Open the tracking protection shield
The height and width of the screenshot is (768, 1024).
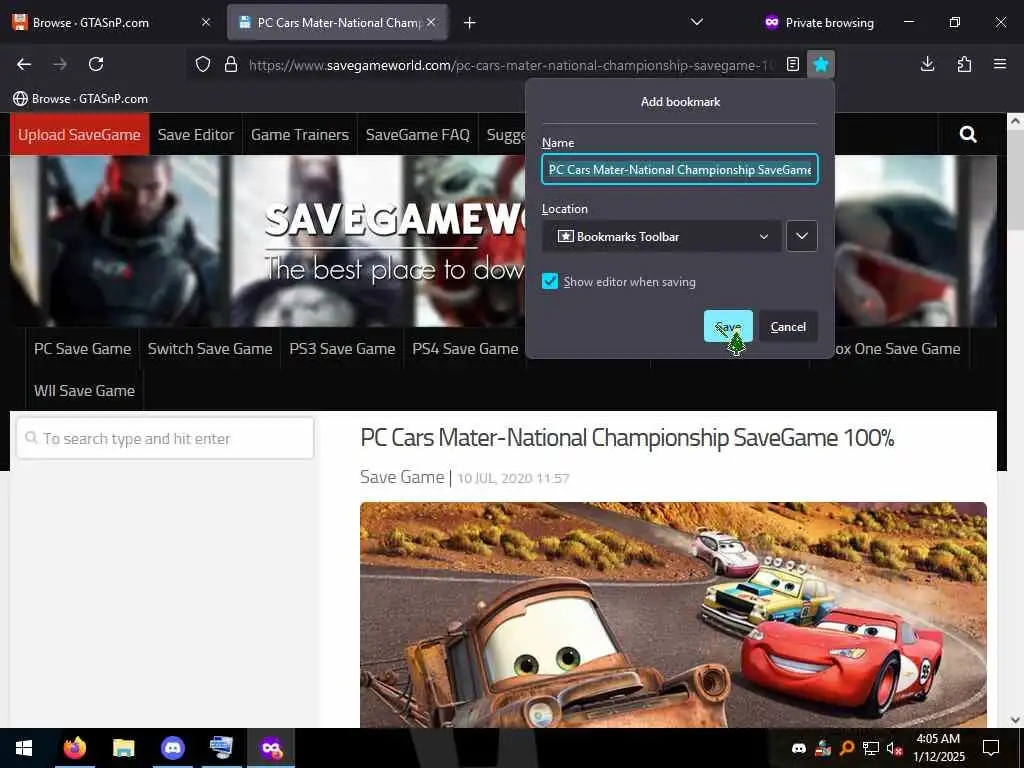(x=203, y=64)
